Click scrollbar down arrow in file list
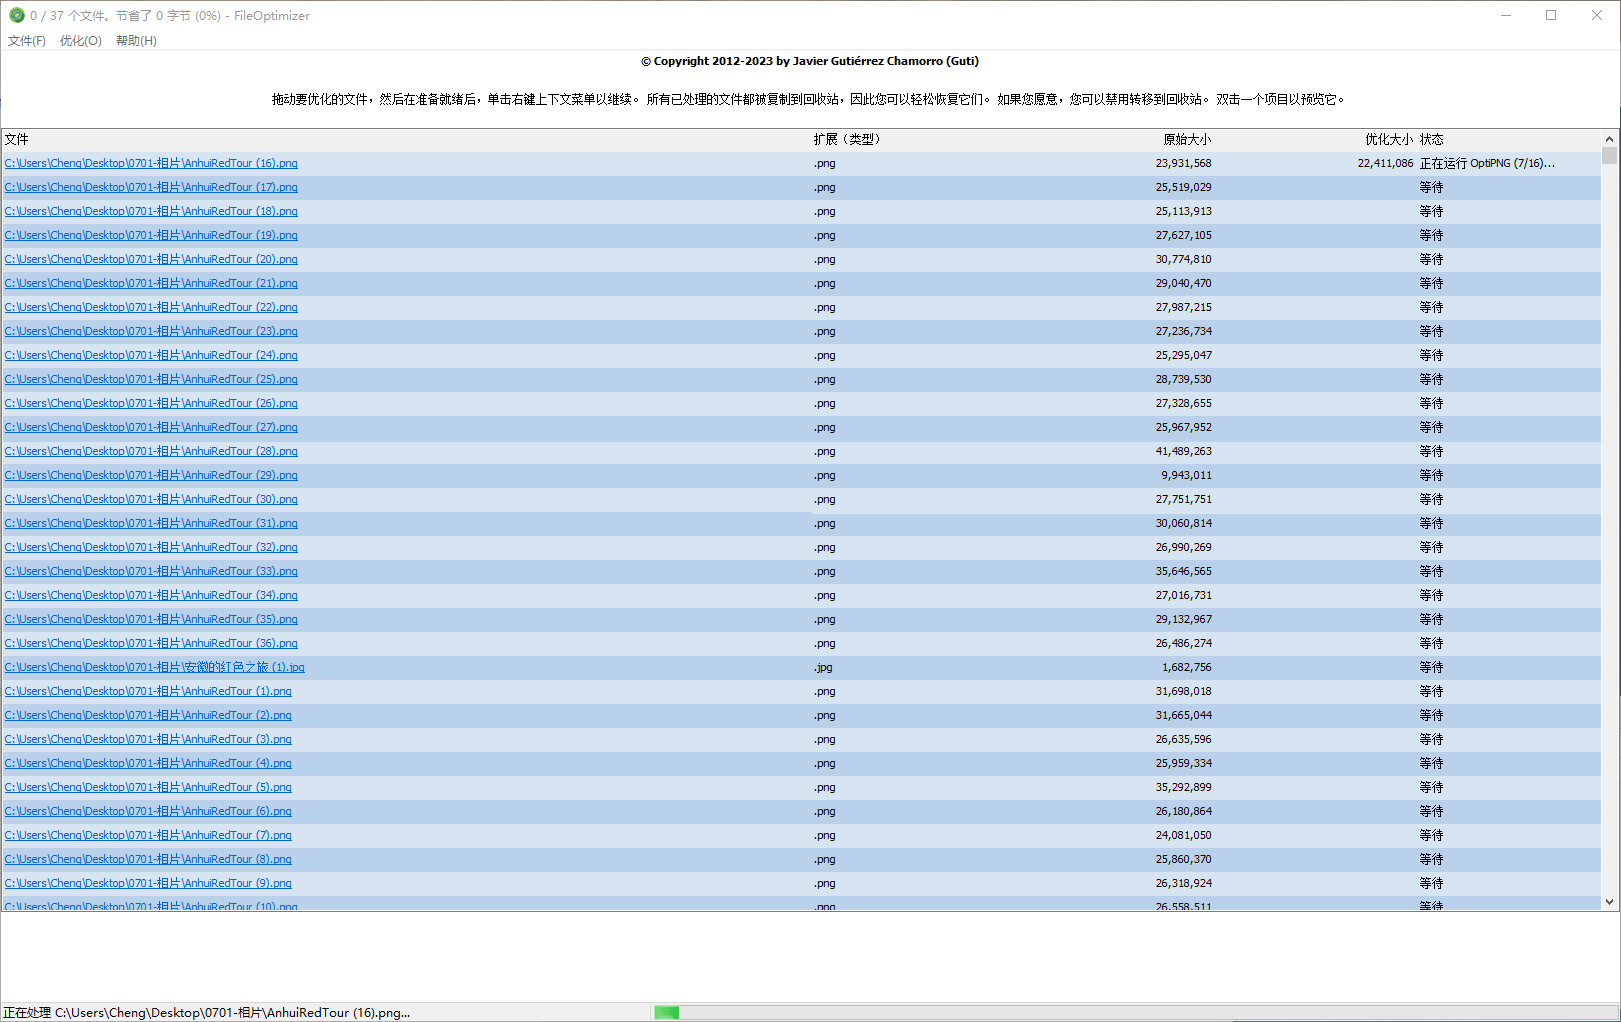Screen dimensions: 1621x1022 1609,901
